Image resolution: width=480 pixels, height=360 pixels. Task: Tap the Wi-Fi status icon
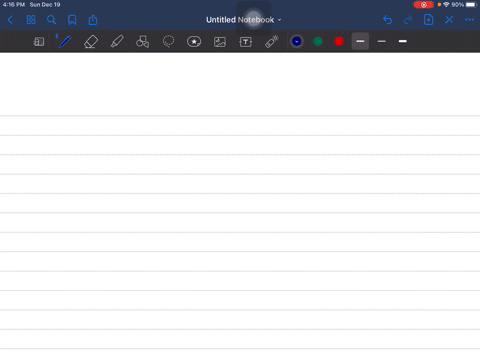tap(446, 5)
